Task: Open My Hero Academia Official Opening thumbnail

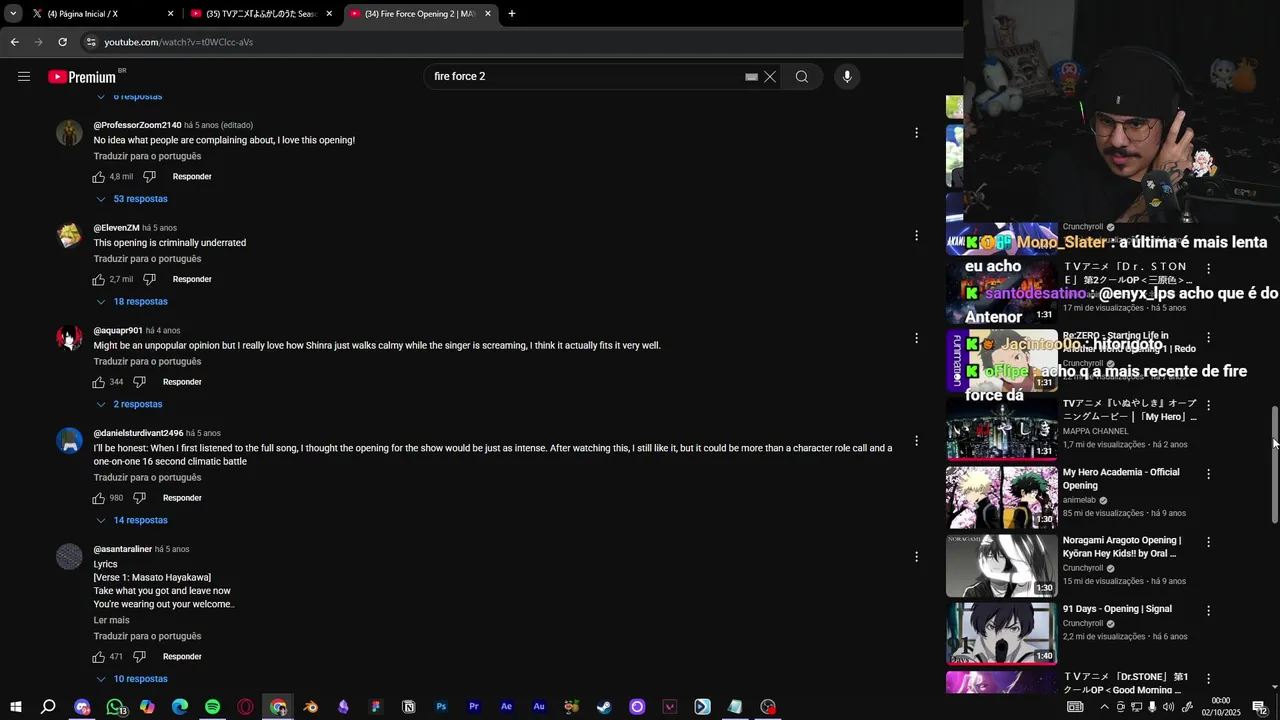Action: point(1001,498)
